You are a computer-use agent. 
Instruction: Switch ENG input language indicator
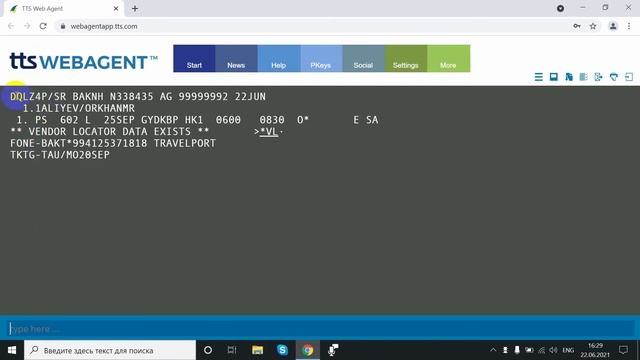click(568, 350)
